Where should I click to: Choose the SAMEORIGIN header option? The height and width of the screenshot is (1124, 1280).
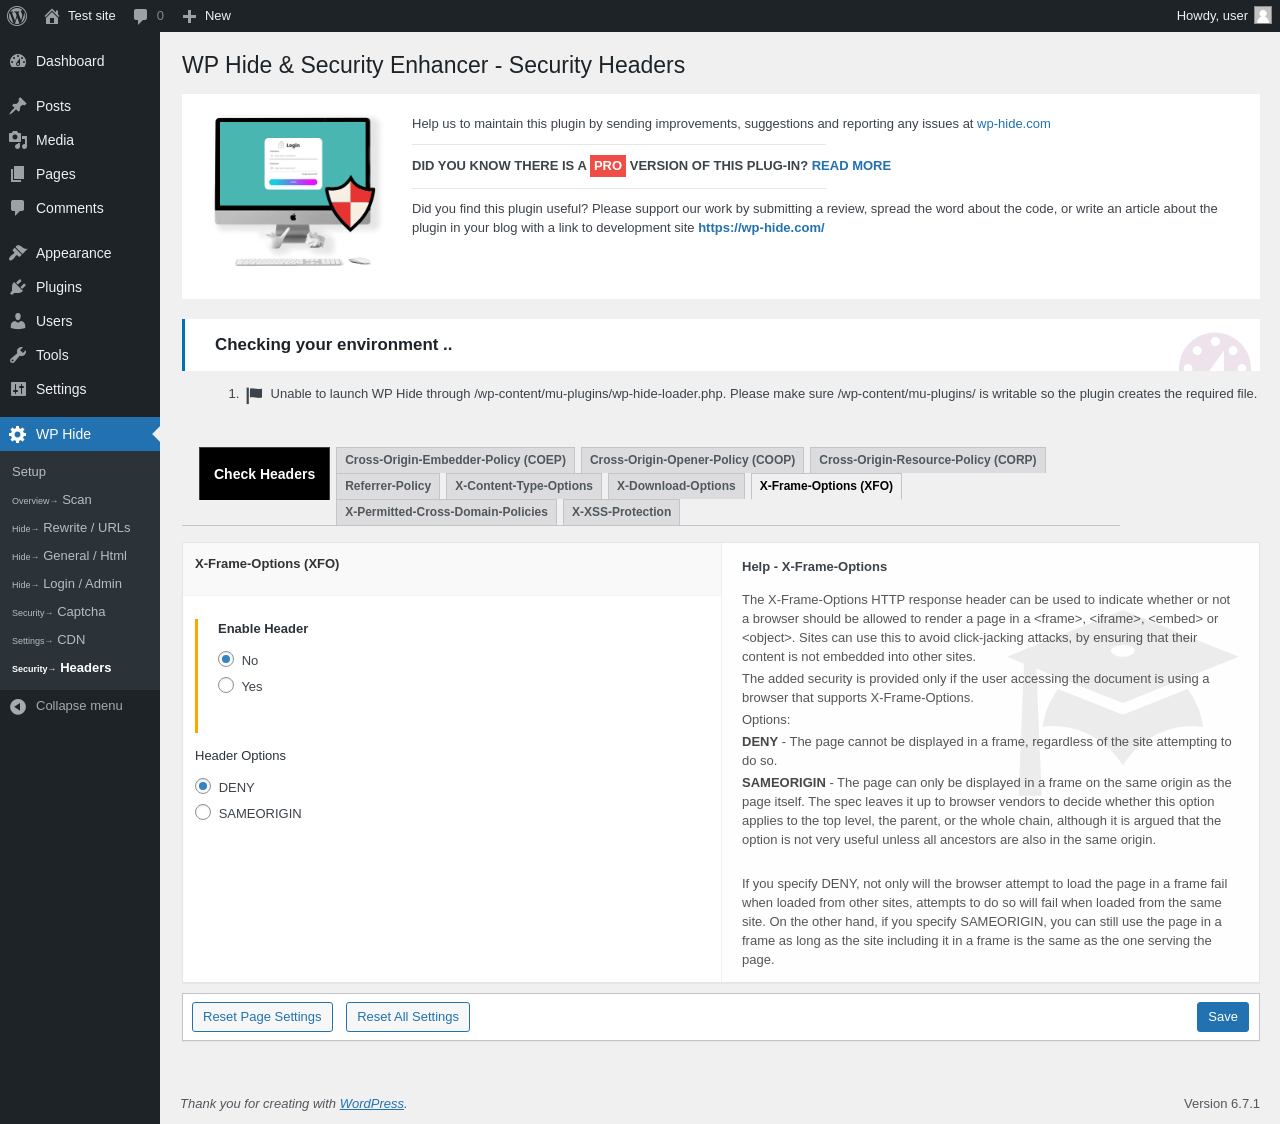203,812
